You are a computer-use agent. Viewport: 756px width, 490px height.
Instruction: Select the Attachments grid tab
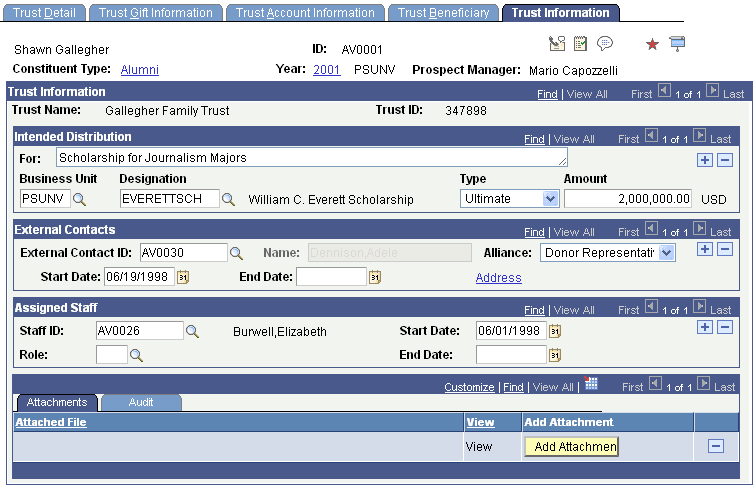57,403
